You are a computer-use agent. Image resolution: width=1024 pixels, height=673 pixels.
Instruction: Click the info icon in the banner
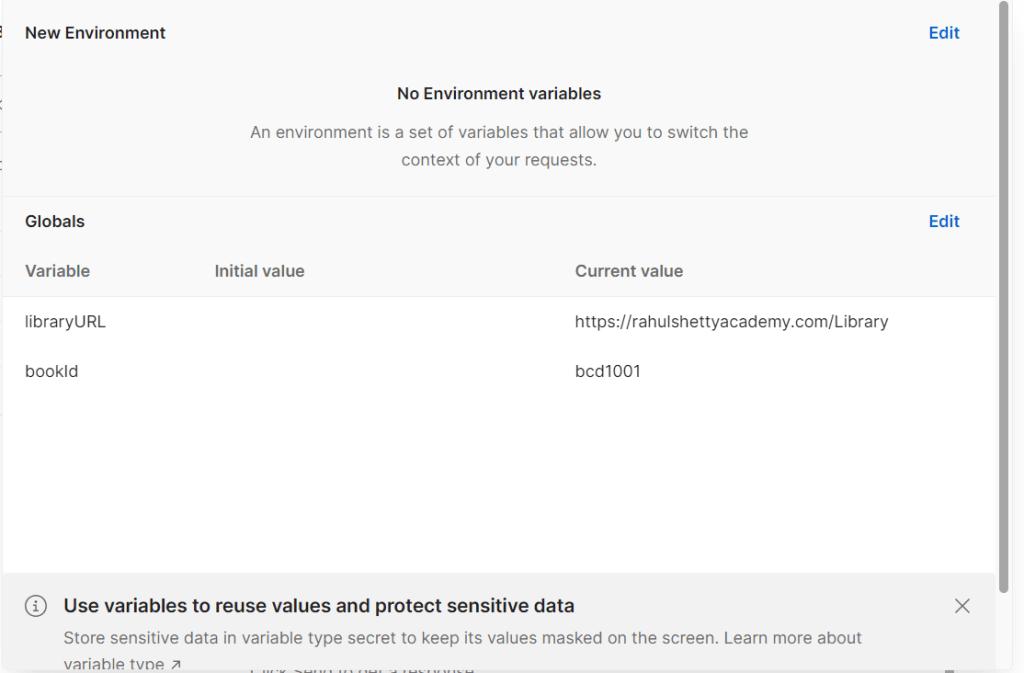[35, 606]
